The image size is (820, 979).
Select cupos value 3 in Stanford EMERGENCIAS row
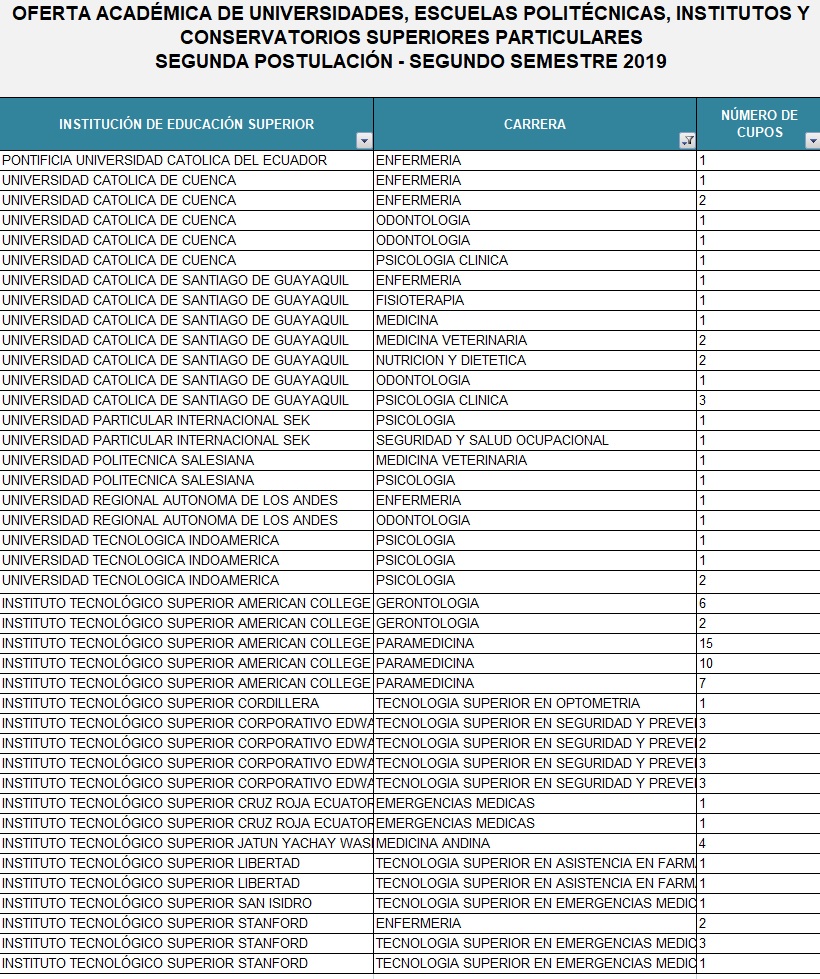click(758, 943)
